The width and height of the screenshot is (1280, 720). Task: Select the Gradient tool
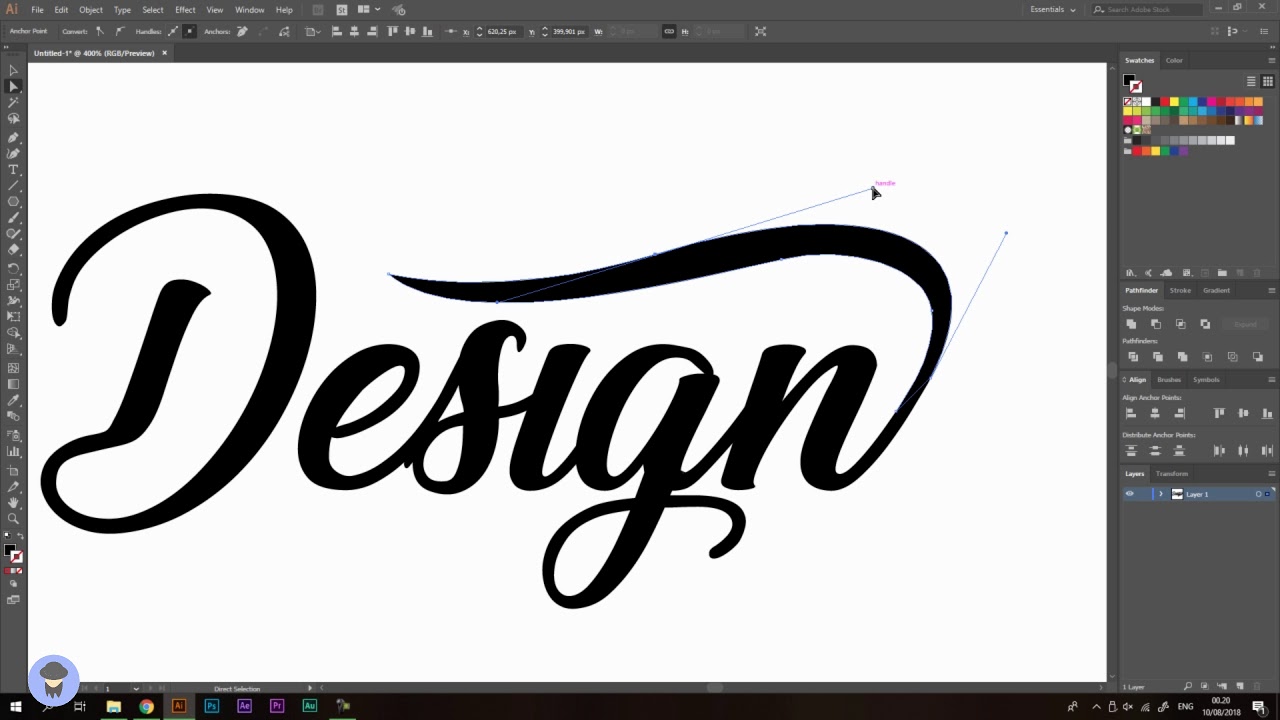point(13,384)
